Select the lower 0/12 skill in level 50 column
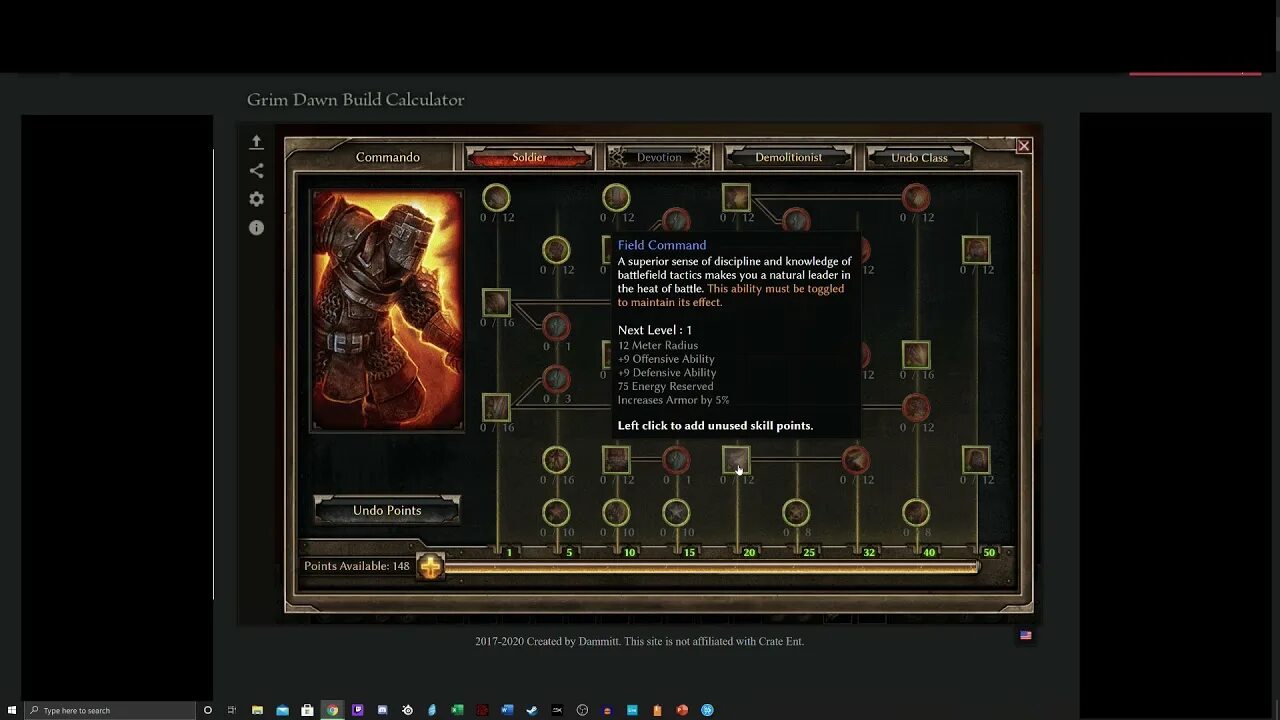The height and width of the screenshot is (720, 1280). (x=976, y=460)
